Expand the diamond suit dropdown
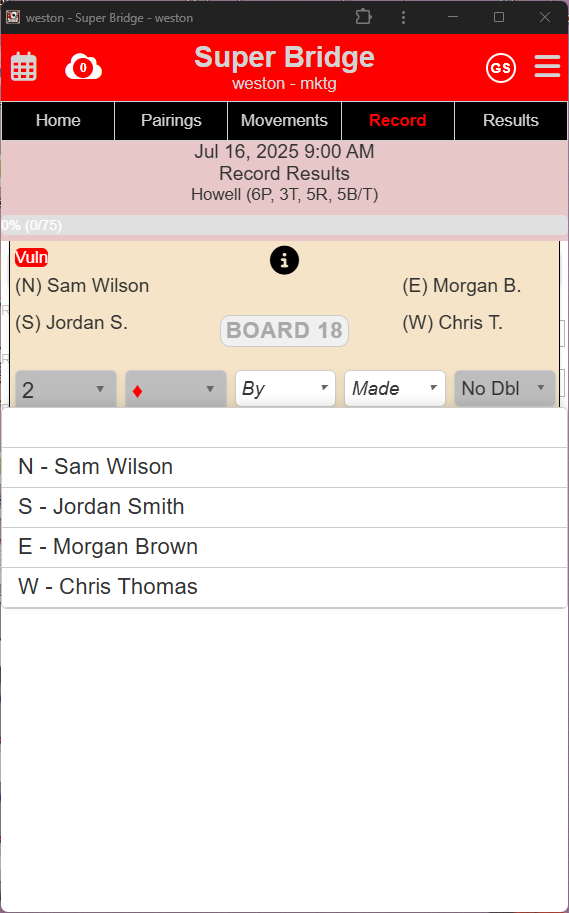 [175, 388]
